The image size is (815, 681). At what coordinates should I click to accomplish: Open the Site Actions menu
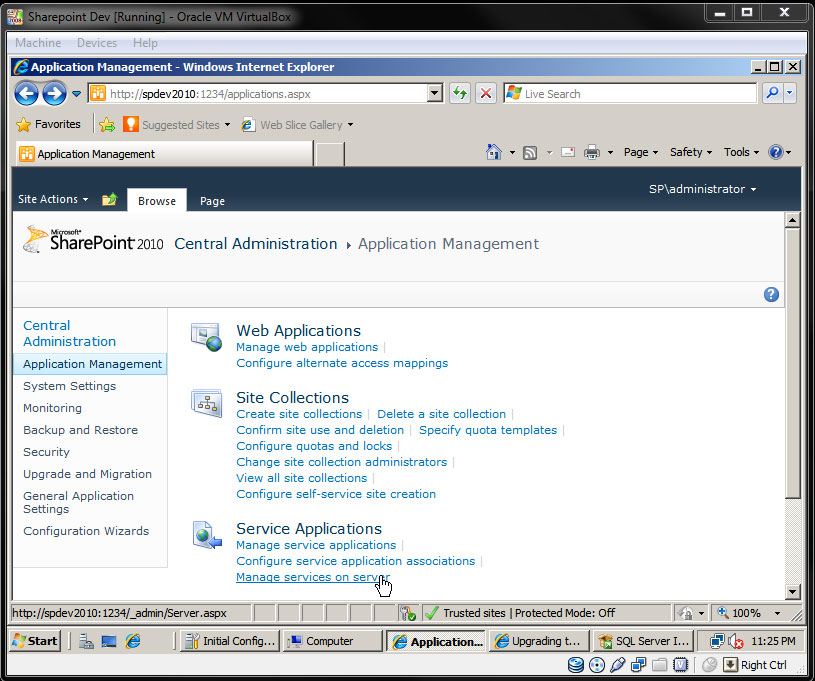click(x=53, y=199)
